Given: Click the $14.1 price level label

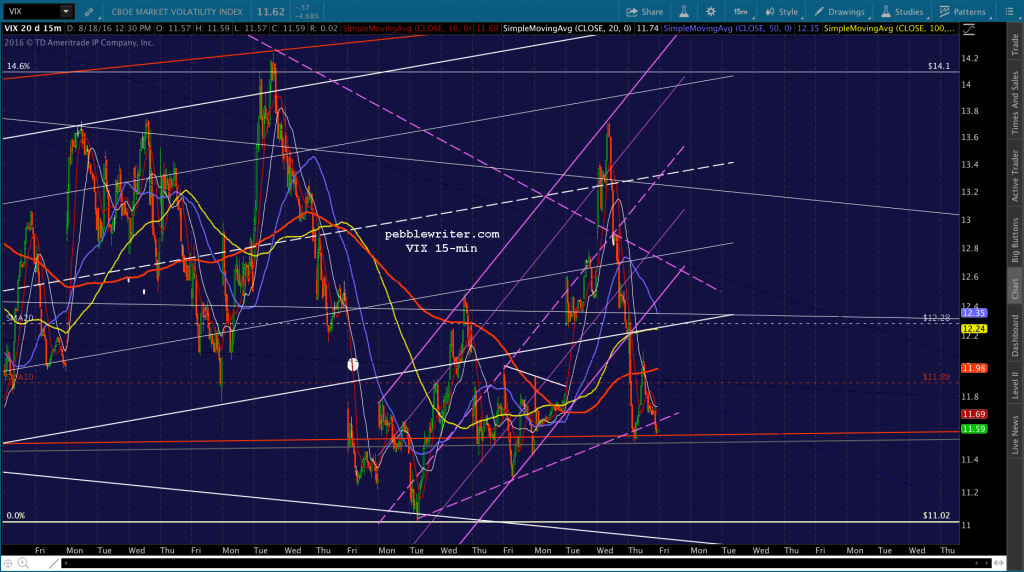Looking at the screenshot, I should tap(938, 66).
